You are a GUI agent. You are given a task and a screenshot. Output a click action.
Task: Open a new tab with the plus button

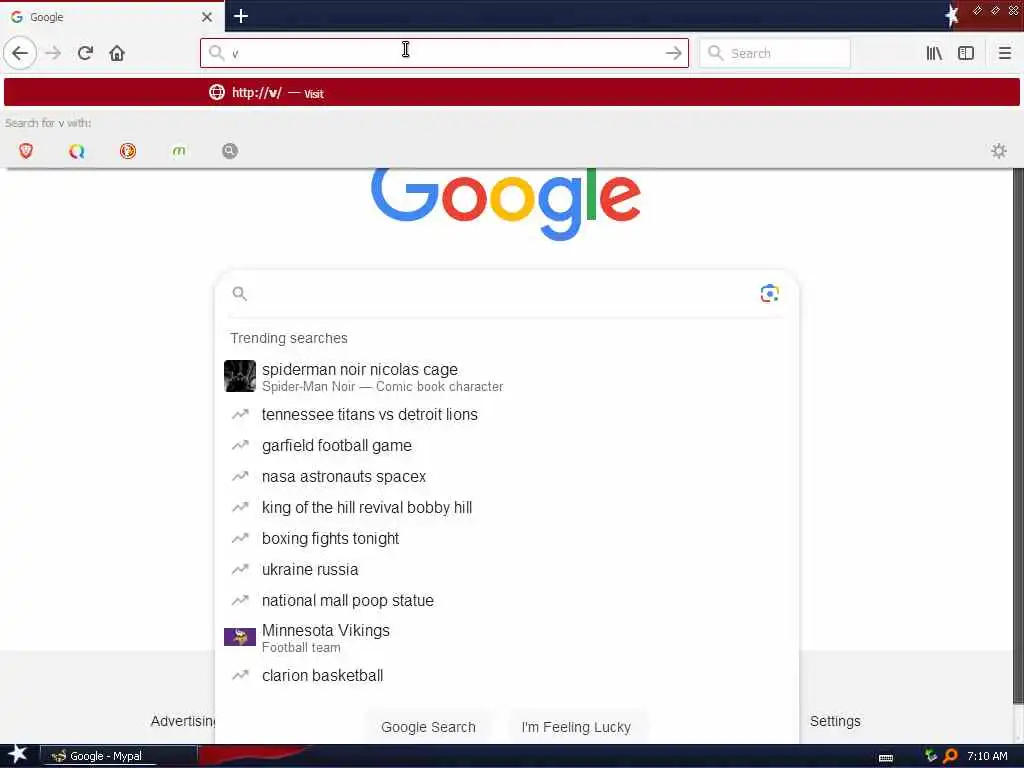pos(240,16)
